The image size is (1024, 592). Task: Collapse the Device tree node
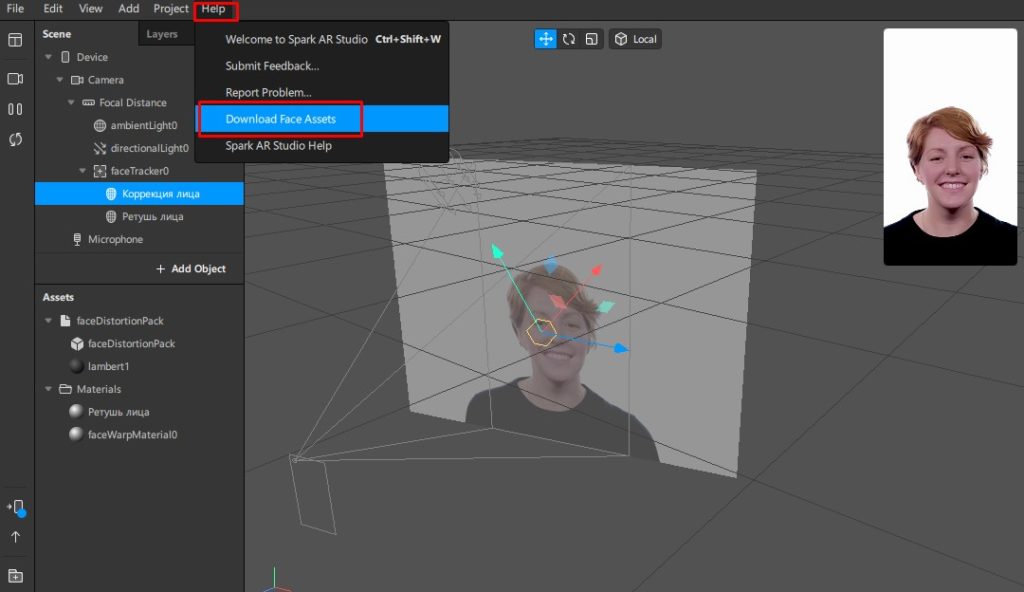(x=48, y=57)
